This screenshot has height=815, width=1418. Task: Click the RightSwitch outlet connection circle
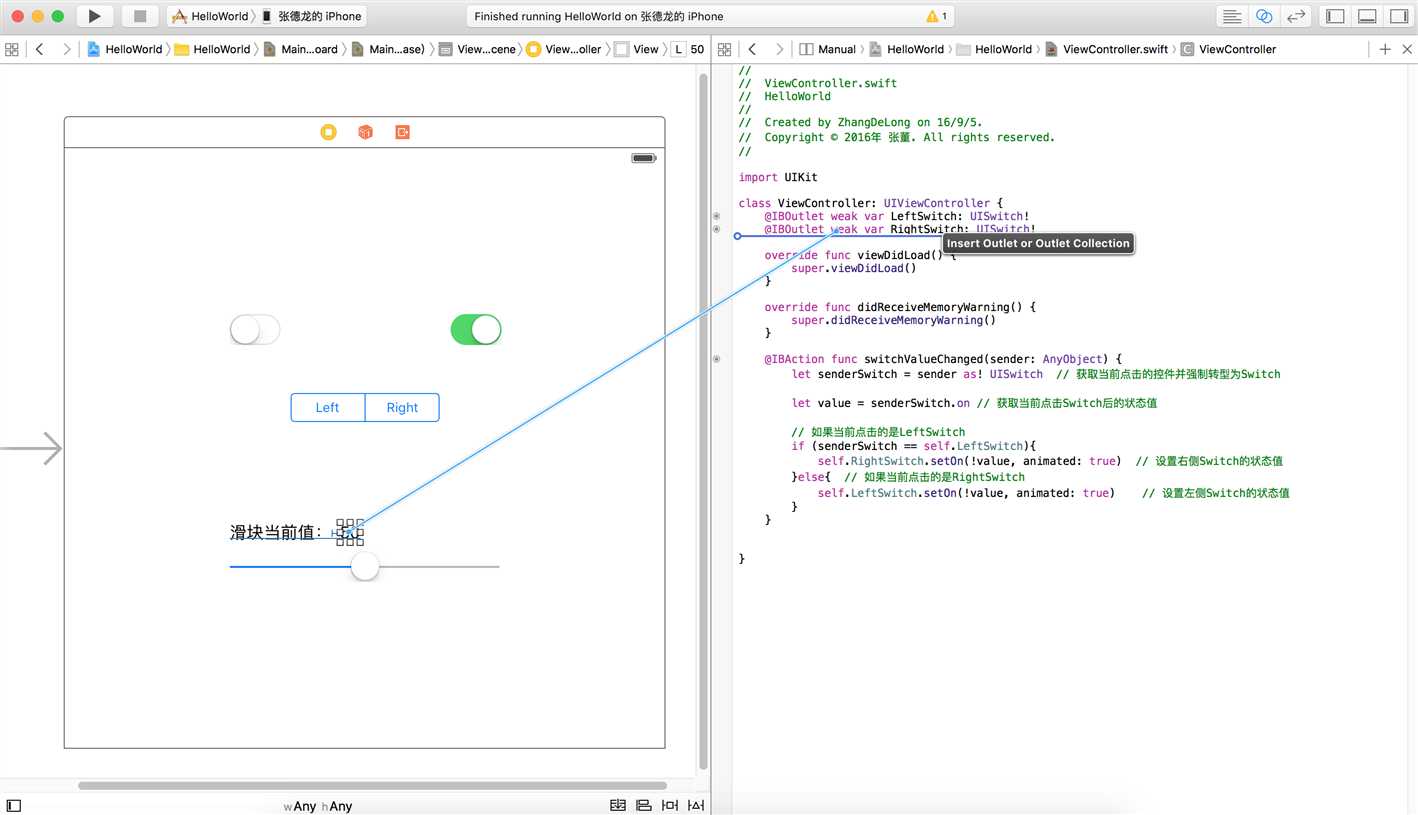pos(716,229)
